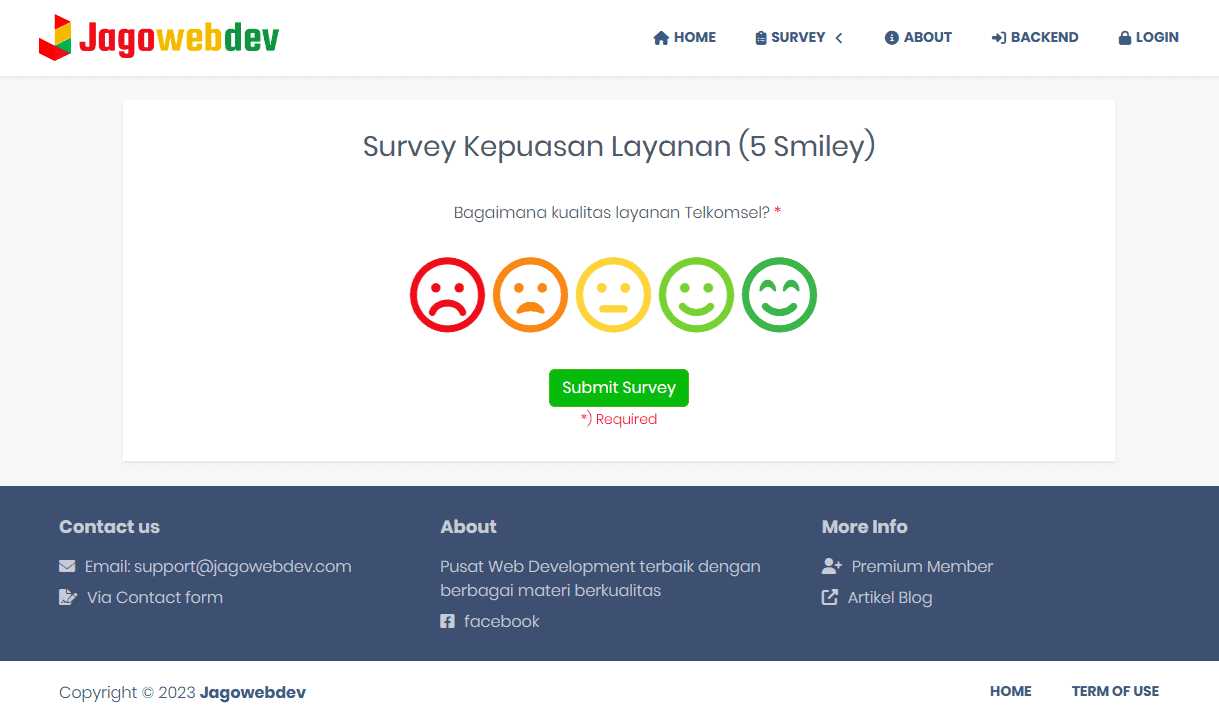The width and height of the screenshot is (1219, 721).
Task: Go to HOME in the top navigation
Action: pos(685,37)
